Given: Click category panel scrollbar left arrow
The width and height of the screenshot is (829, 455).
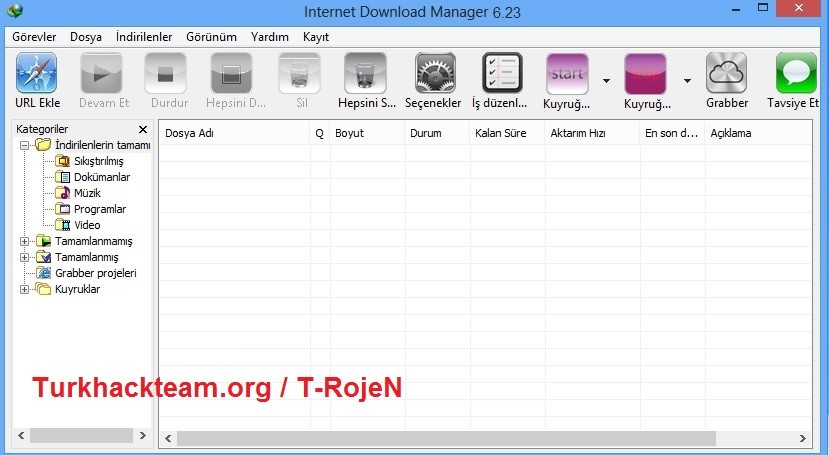Looking at the screenshot, I should [x=21, y=435].
